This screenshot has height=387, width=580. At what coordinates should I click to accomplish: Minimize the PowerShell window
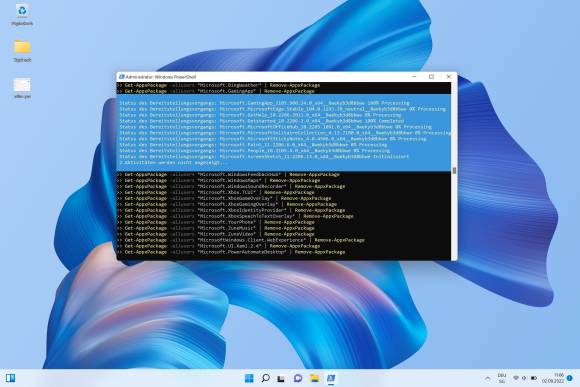(x=414, y=77)
